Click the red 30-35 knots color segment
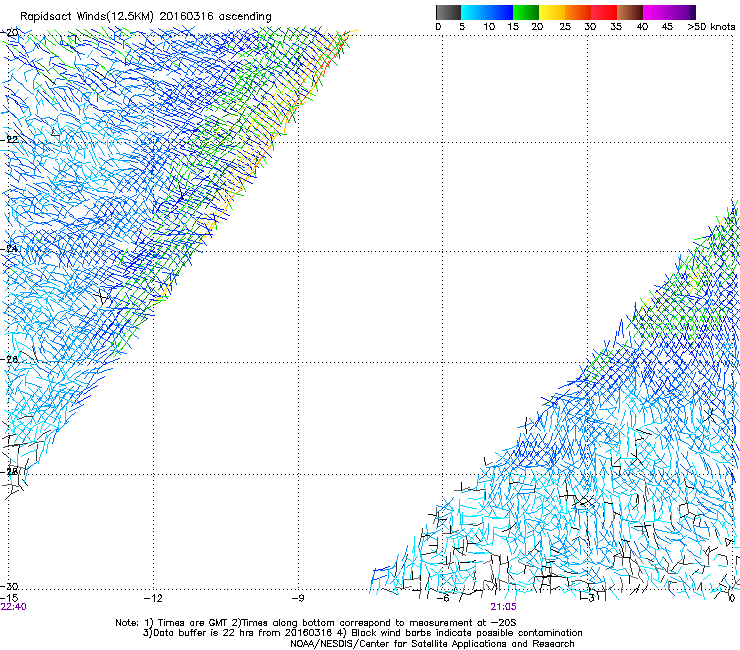The width and height of the screenshot is (740, 650). [x=604, y=12]
